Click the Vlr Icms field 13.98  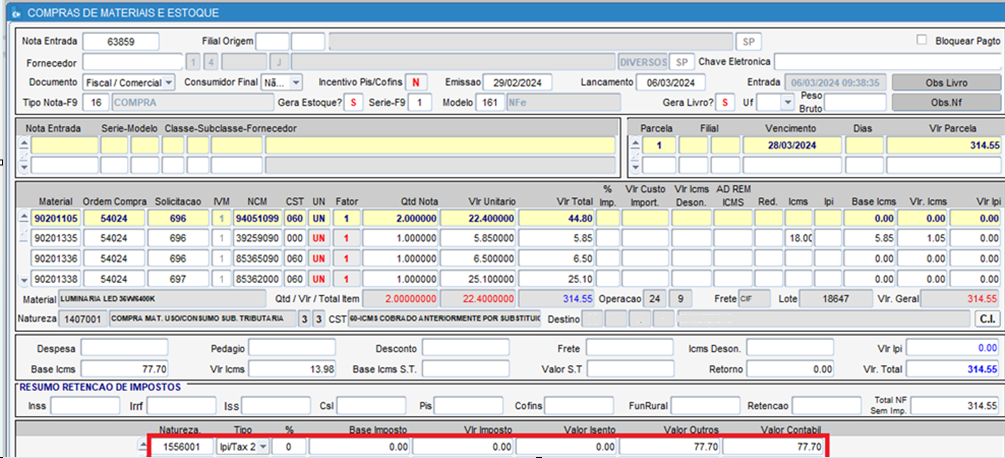tap(292, 369)
